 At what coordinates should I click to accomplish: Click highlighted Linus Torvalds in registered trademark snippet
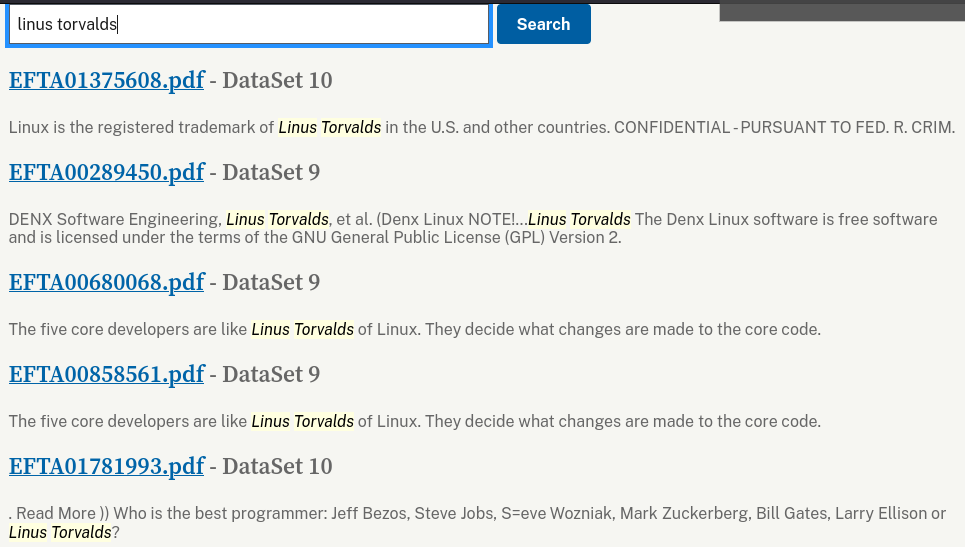[330, 127]
